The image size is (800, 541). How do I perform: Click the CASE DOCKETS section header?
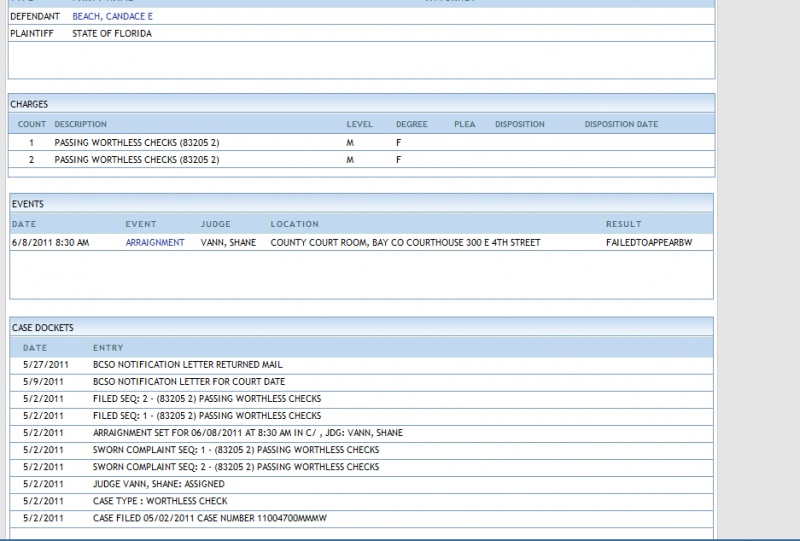(x=362, y=327)
